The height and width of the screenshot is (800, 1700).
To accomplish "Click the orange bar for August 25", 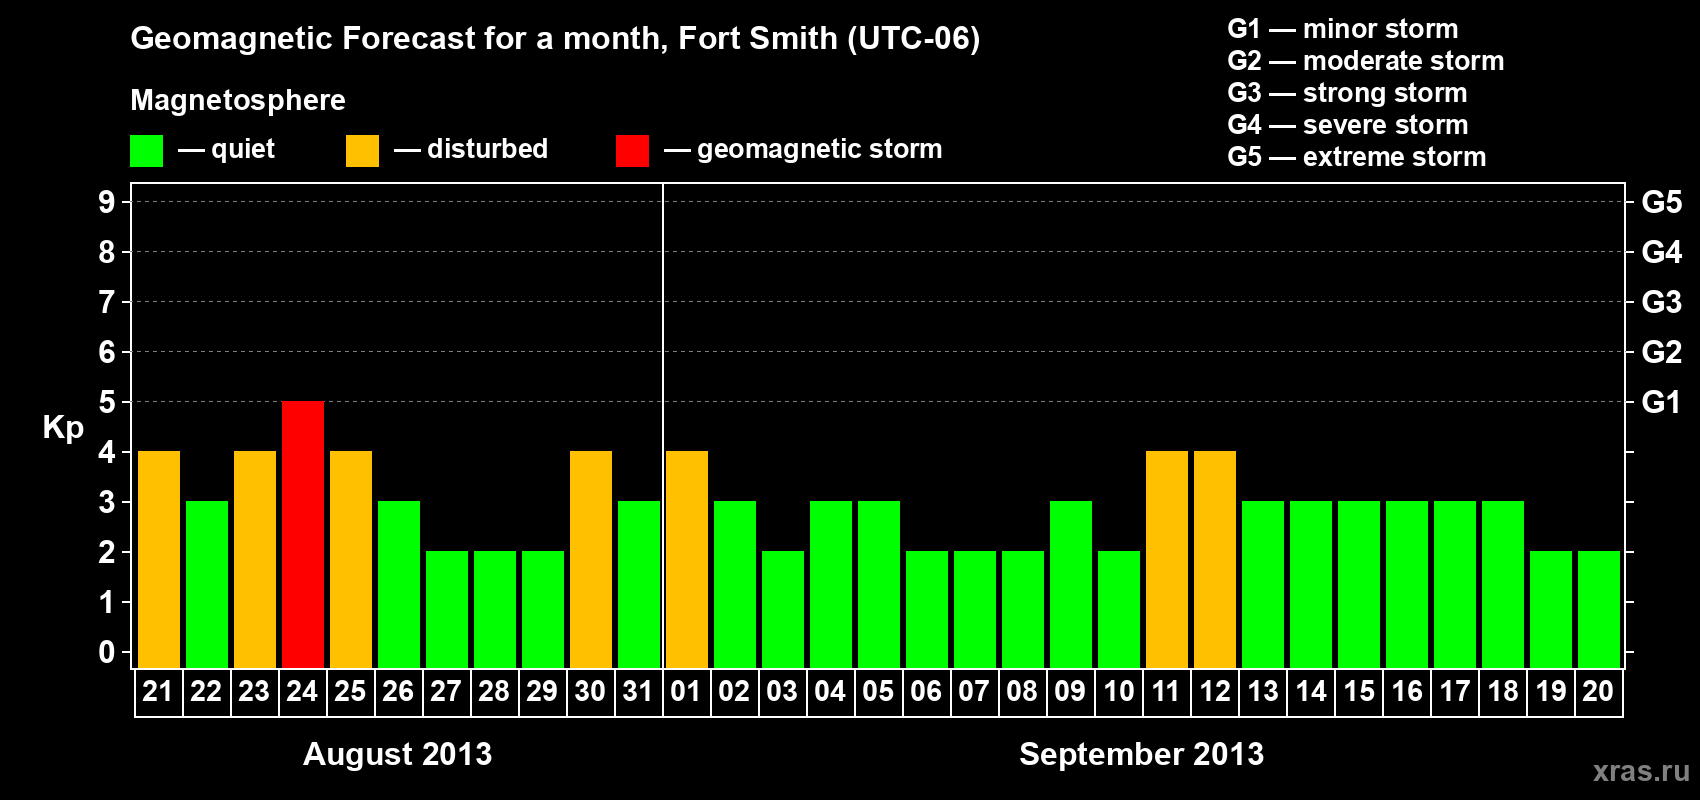I will (x=351, y=559).
